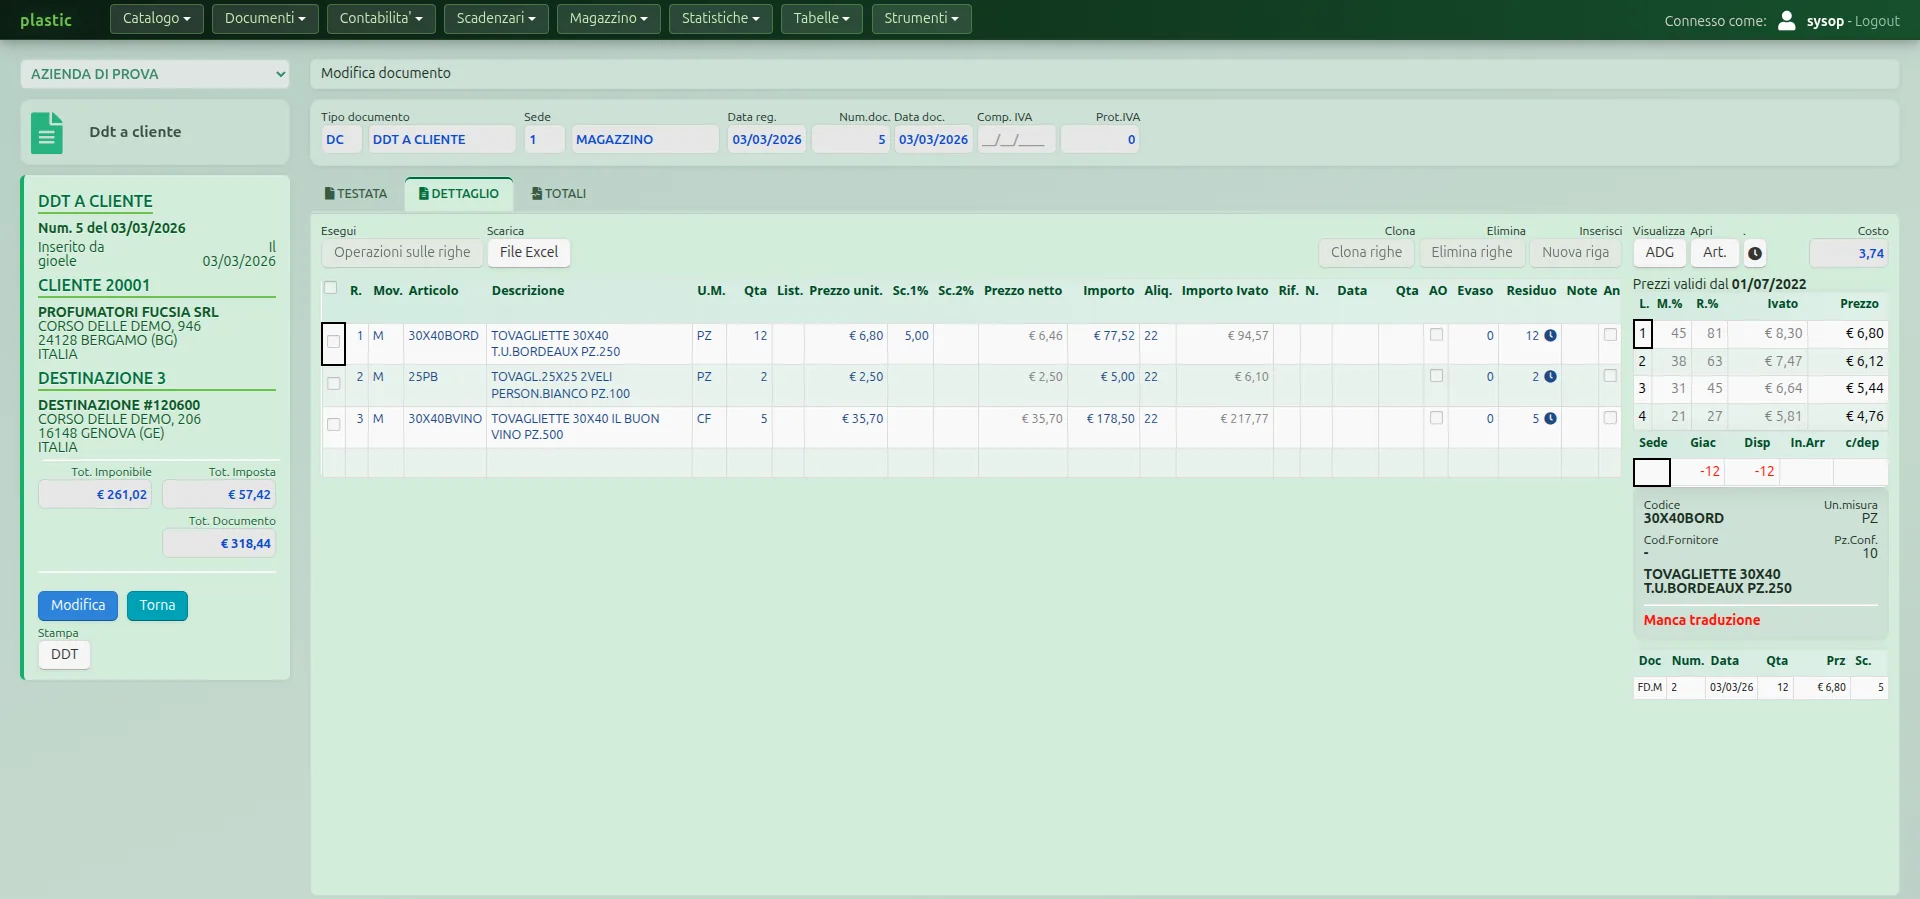
Task: Tick the checkbox for row 3 30X40BVINO
Action: click(334, 424)
